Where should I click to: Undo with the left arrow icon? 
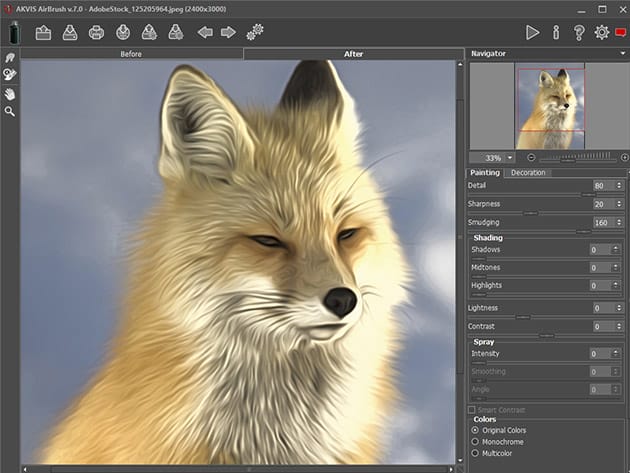pos(205,32)
